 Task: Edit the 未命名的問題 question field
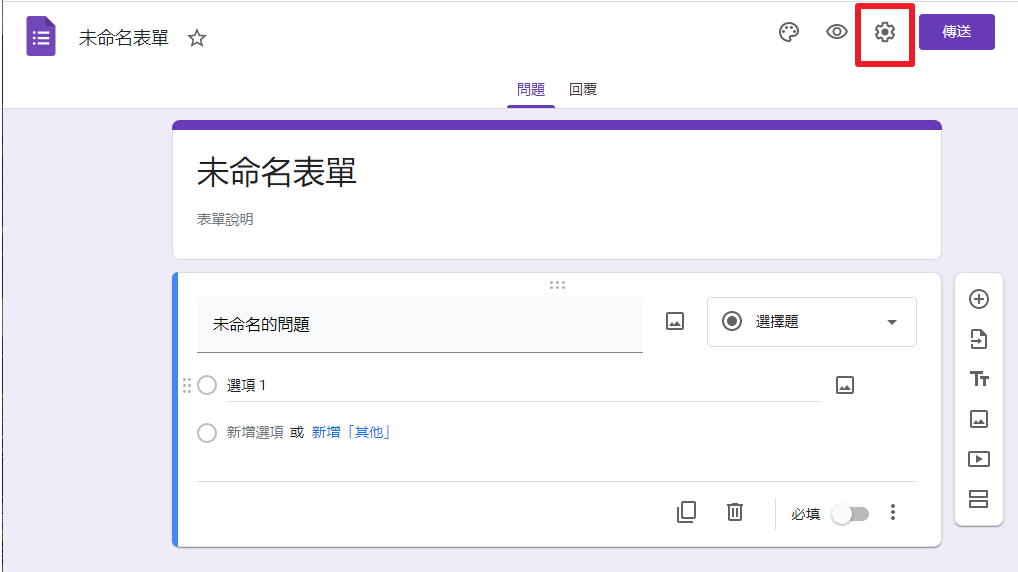tap(419, 325)
